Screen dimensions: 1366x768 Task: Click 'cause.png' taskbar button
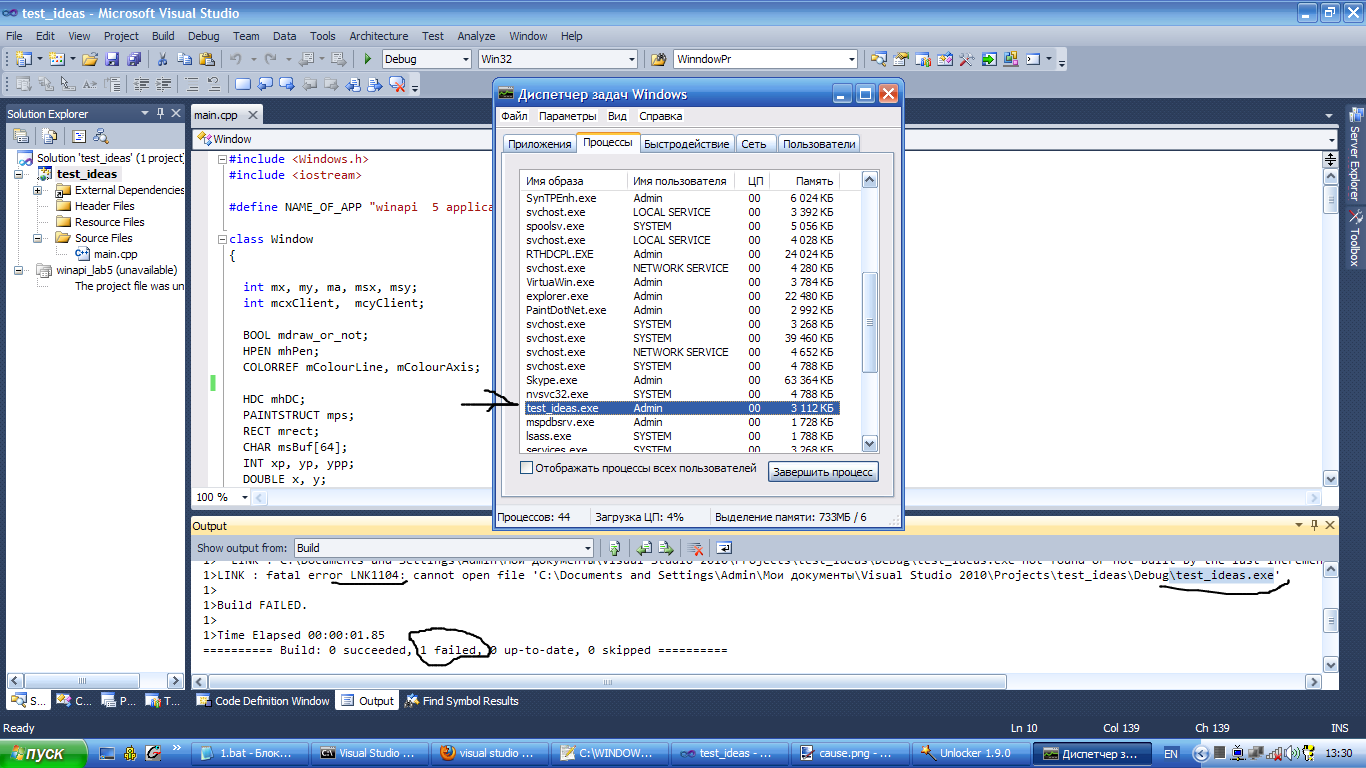850,753
